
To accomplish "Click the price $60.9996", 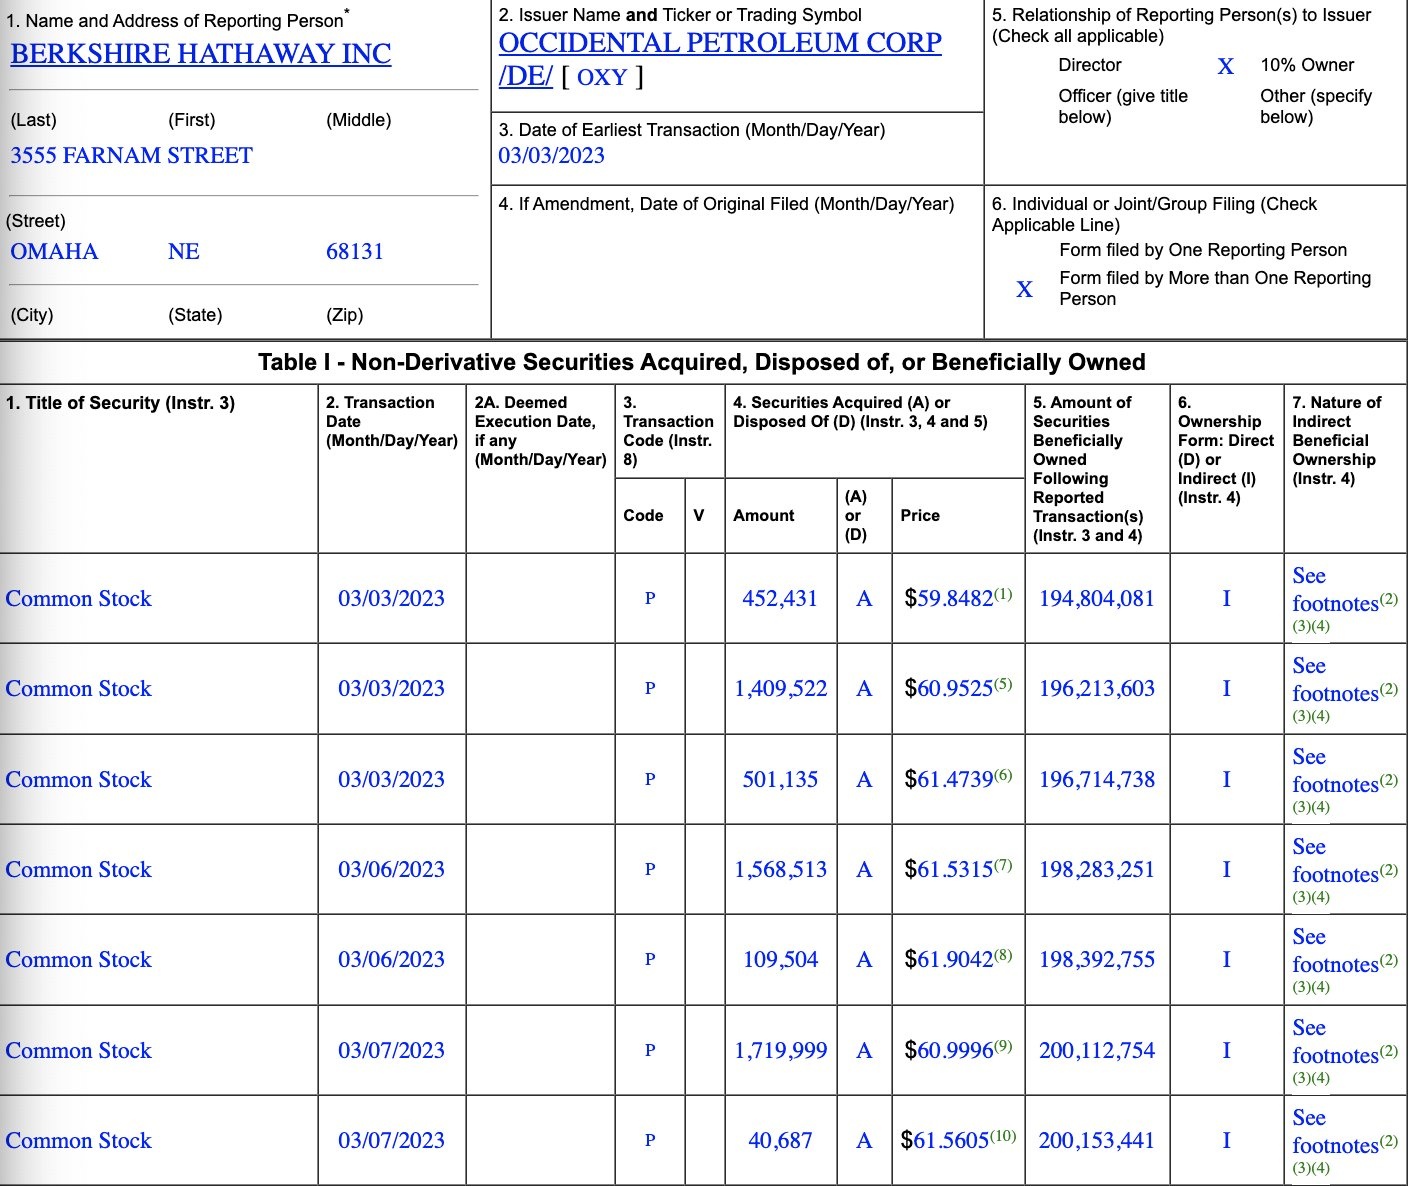I will click(x=949, y=1051).
